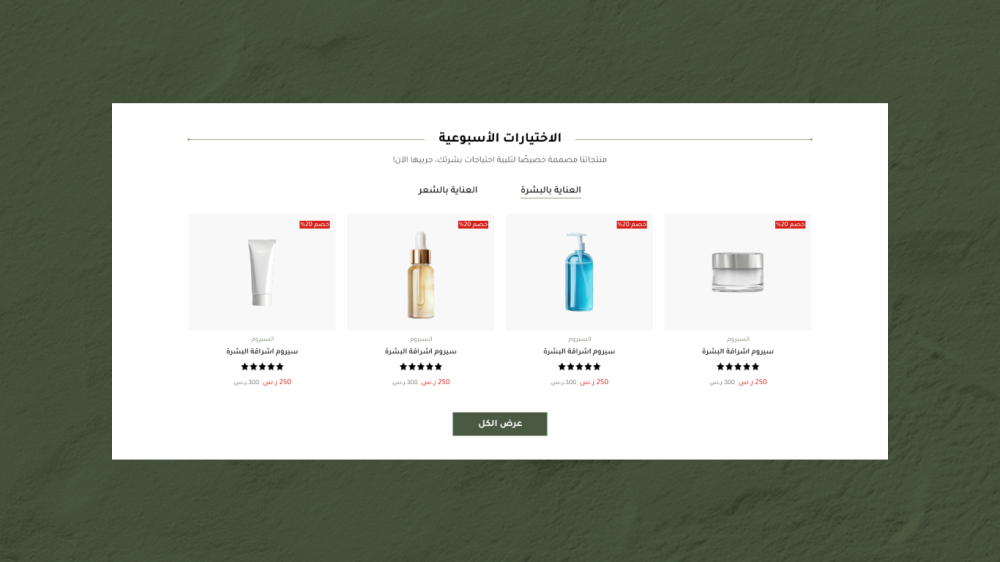1000x562 pixels.
Task: Click السيروم category label under tube product
Action: [262, 339]
